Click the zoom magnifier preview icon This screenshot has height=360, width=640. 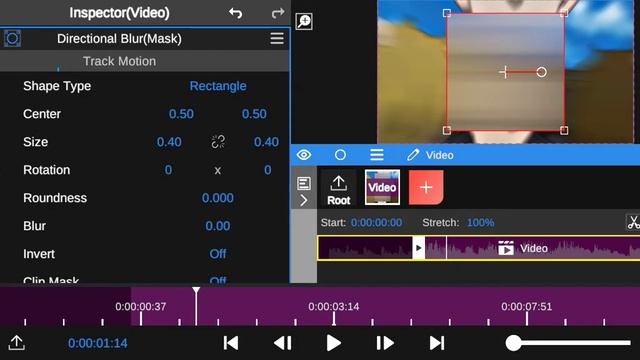tap(304, 21)
